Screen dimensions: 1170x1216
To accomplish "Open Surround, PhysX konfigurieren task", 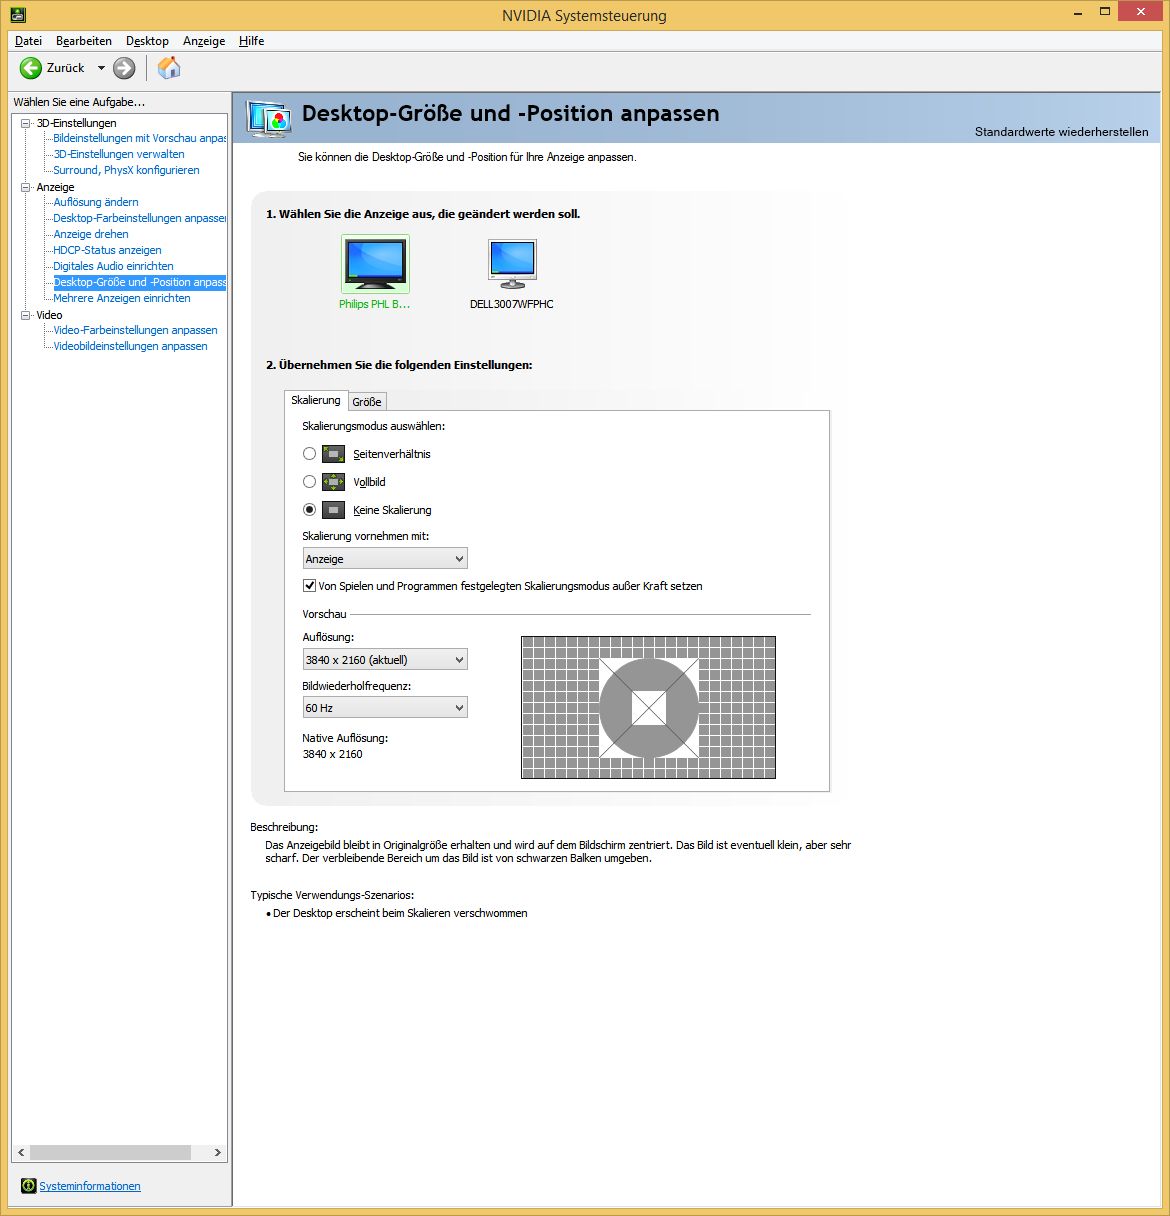I will click(127, 170).
